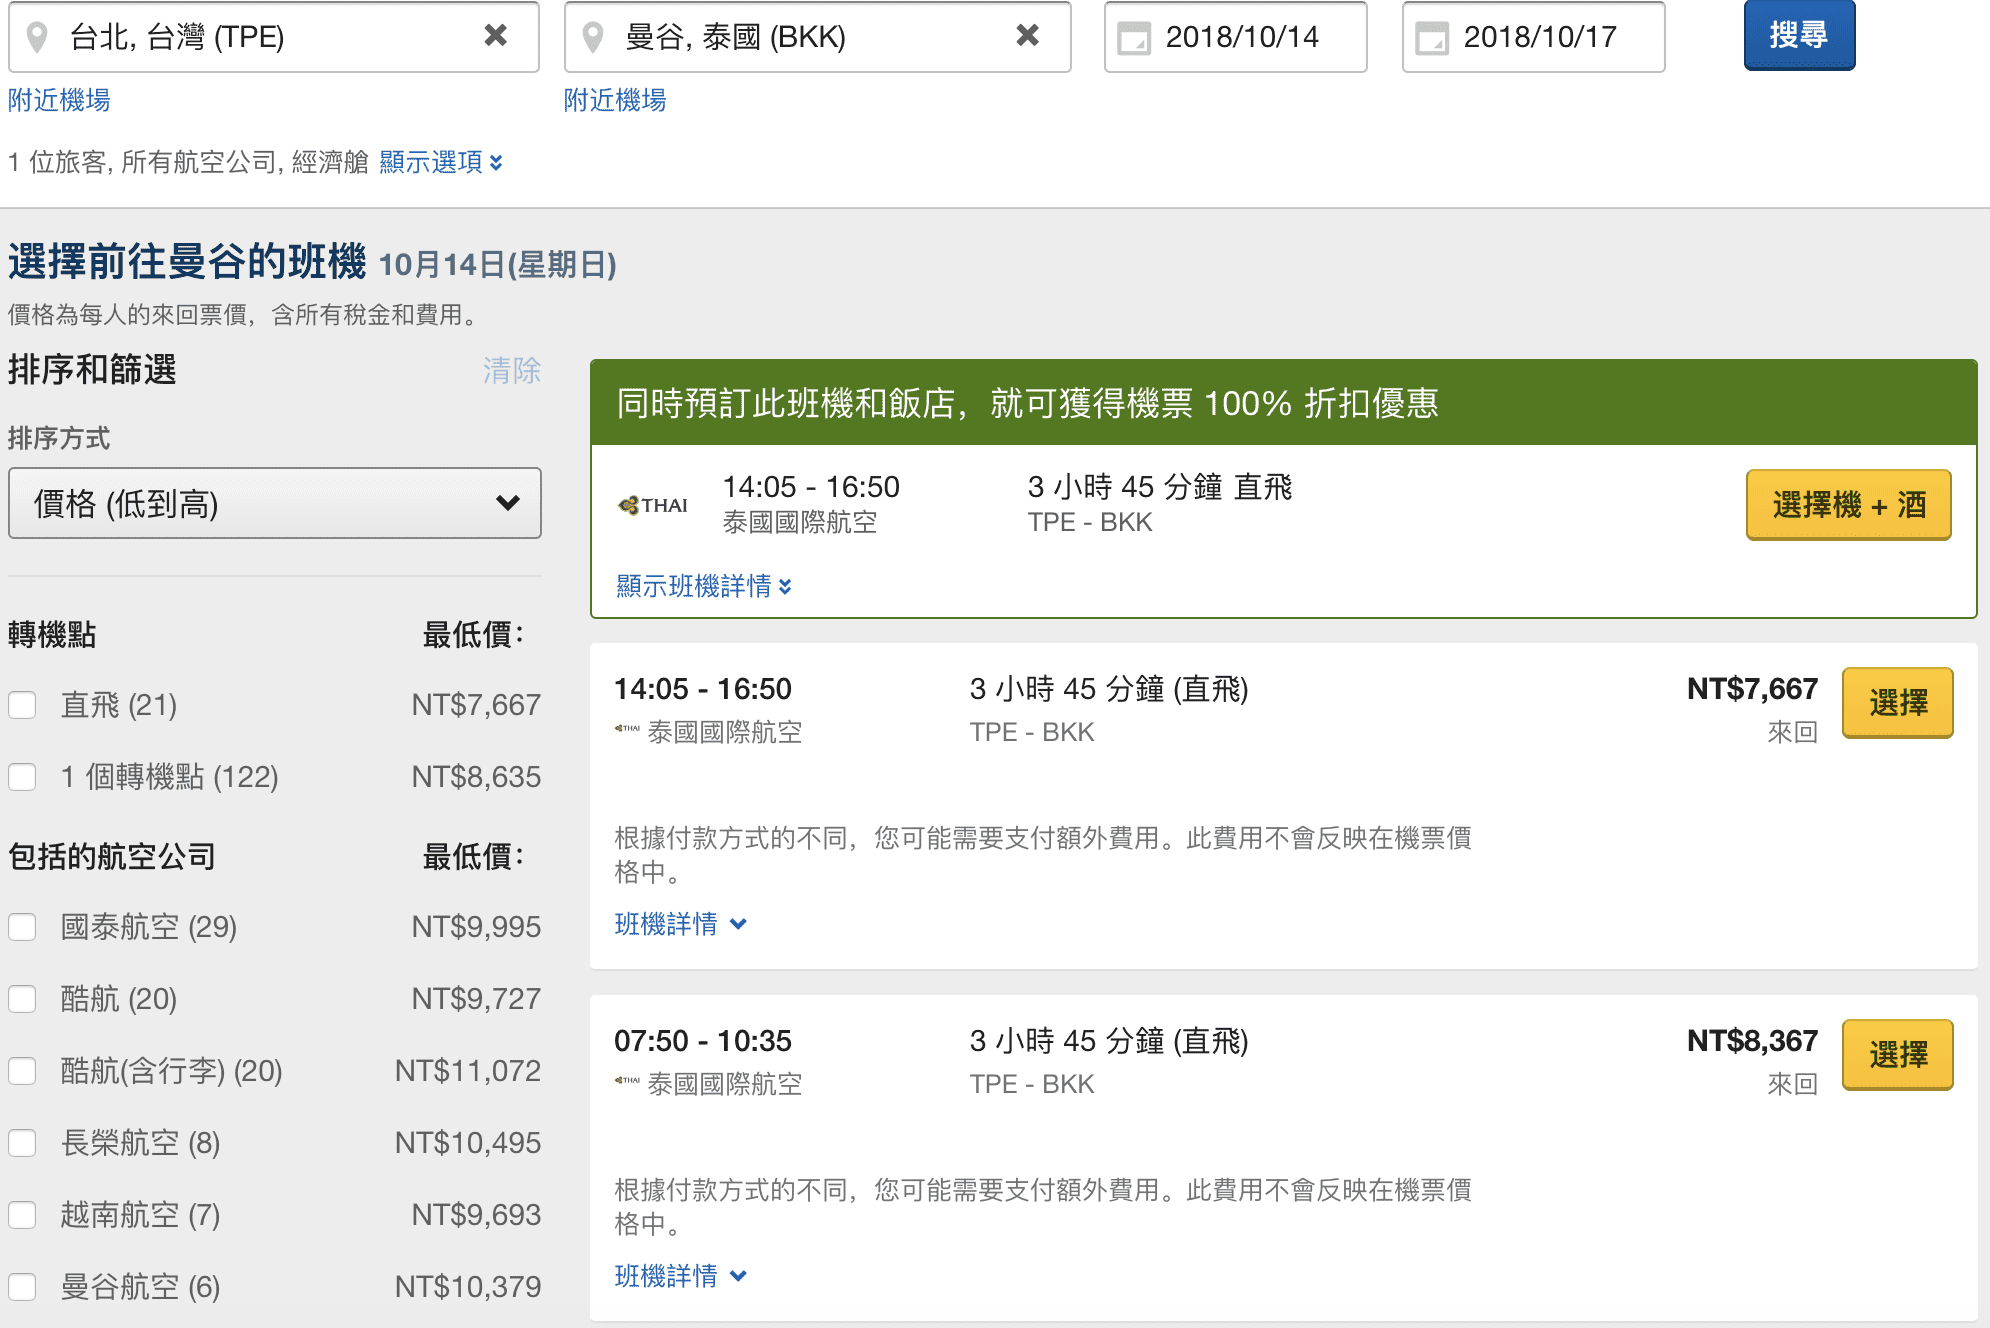Click the NT$9,693 price for 越南航空
The height and width of the screenshot is (1328, 1990).
point(476,1215)
